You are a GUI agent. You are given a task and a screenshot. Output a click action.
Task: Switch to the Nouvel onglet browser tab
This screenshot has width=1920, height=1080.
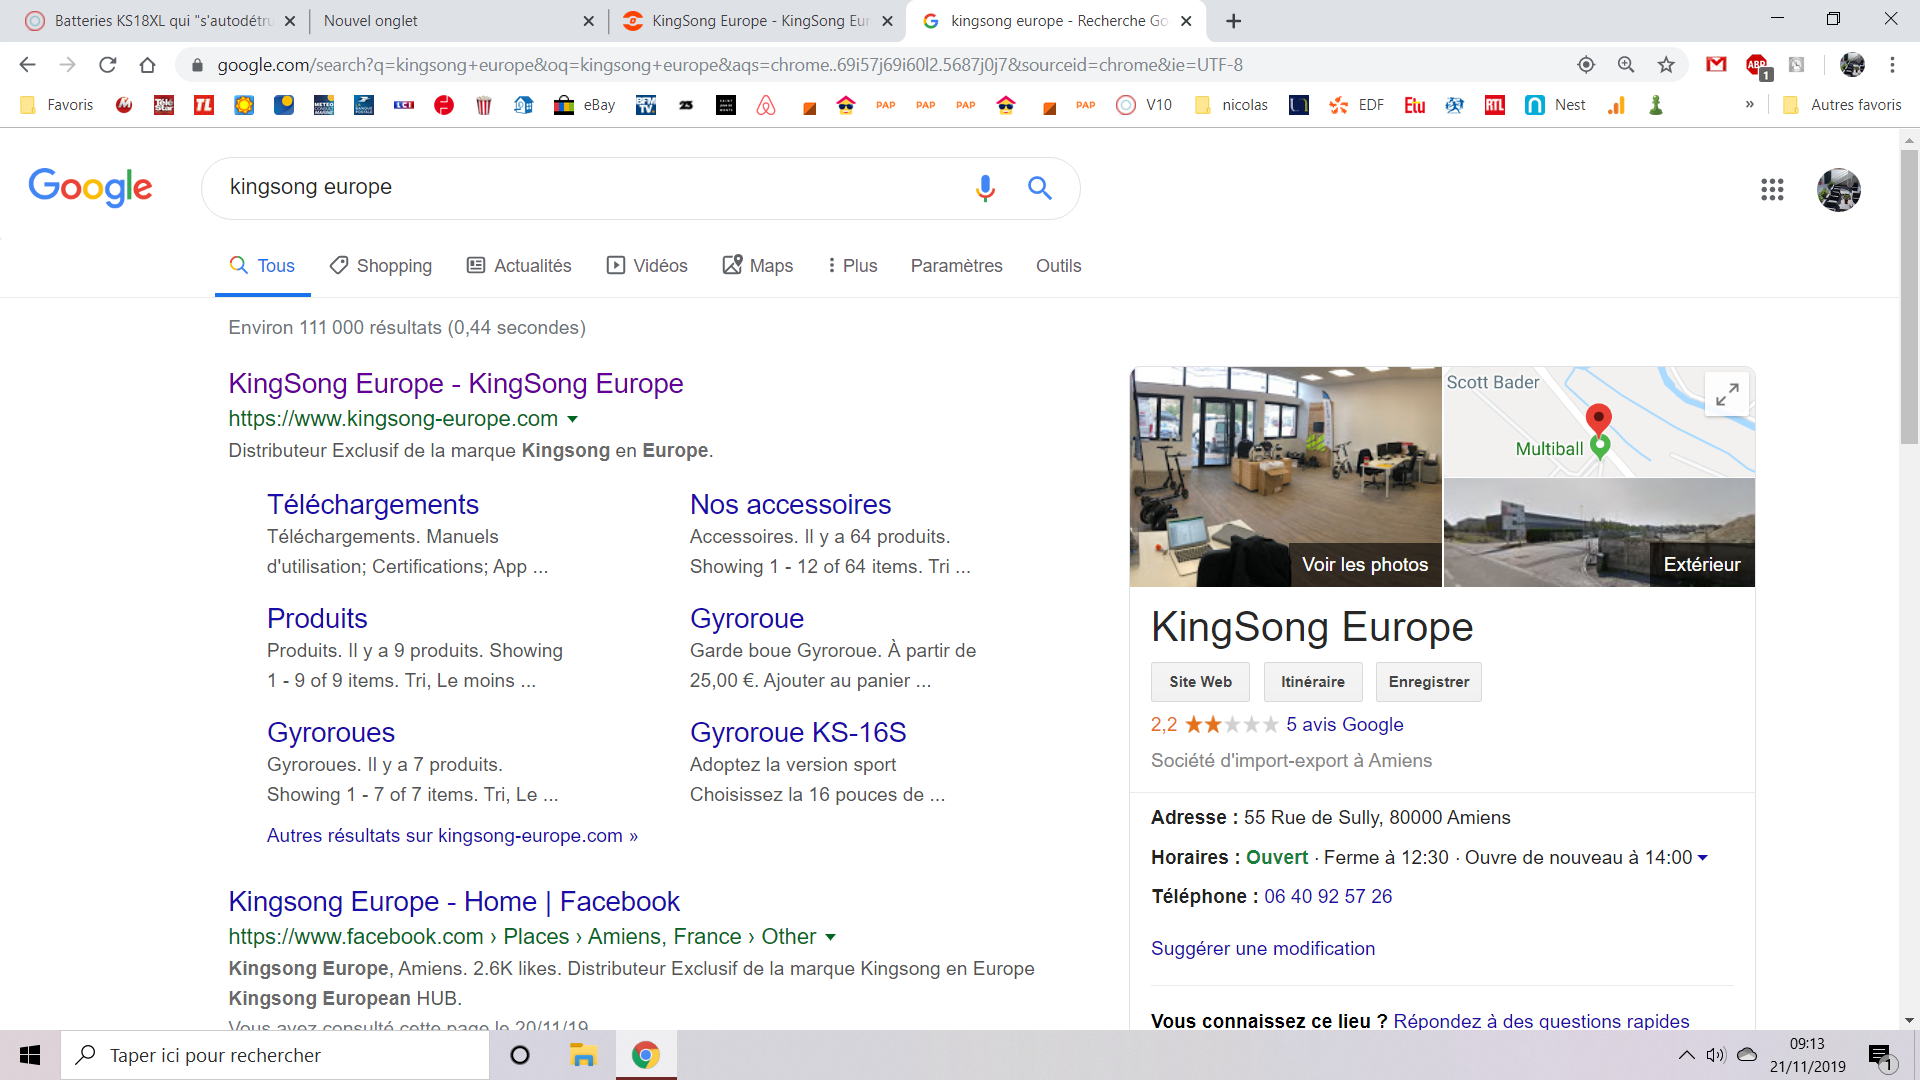(x=456, y=21)
